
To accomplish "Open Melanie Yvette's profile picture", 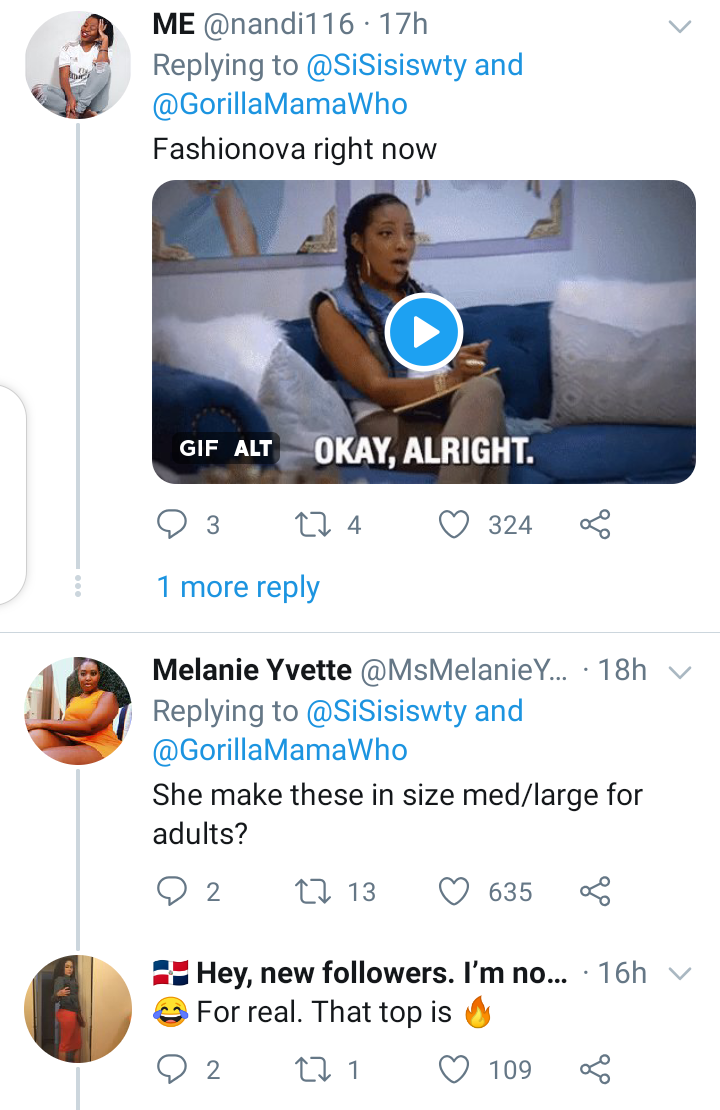I will click(x=77, y=711).
